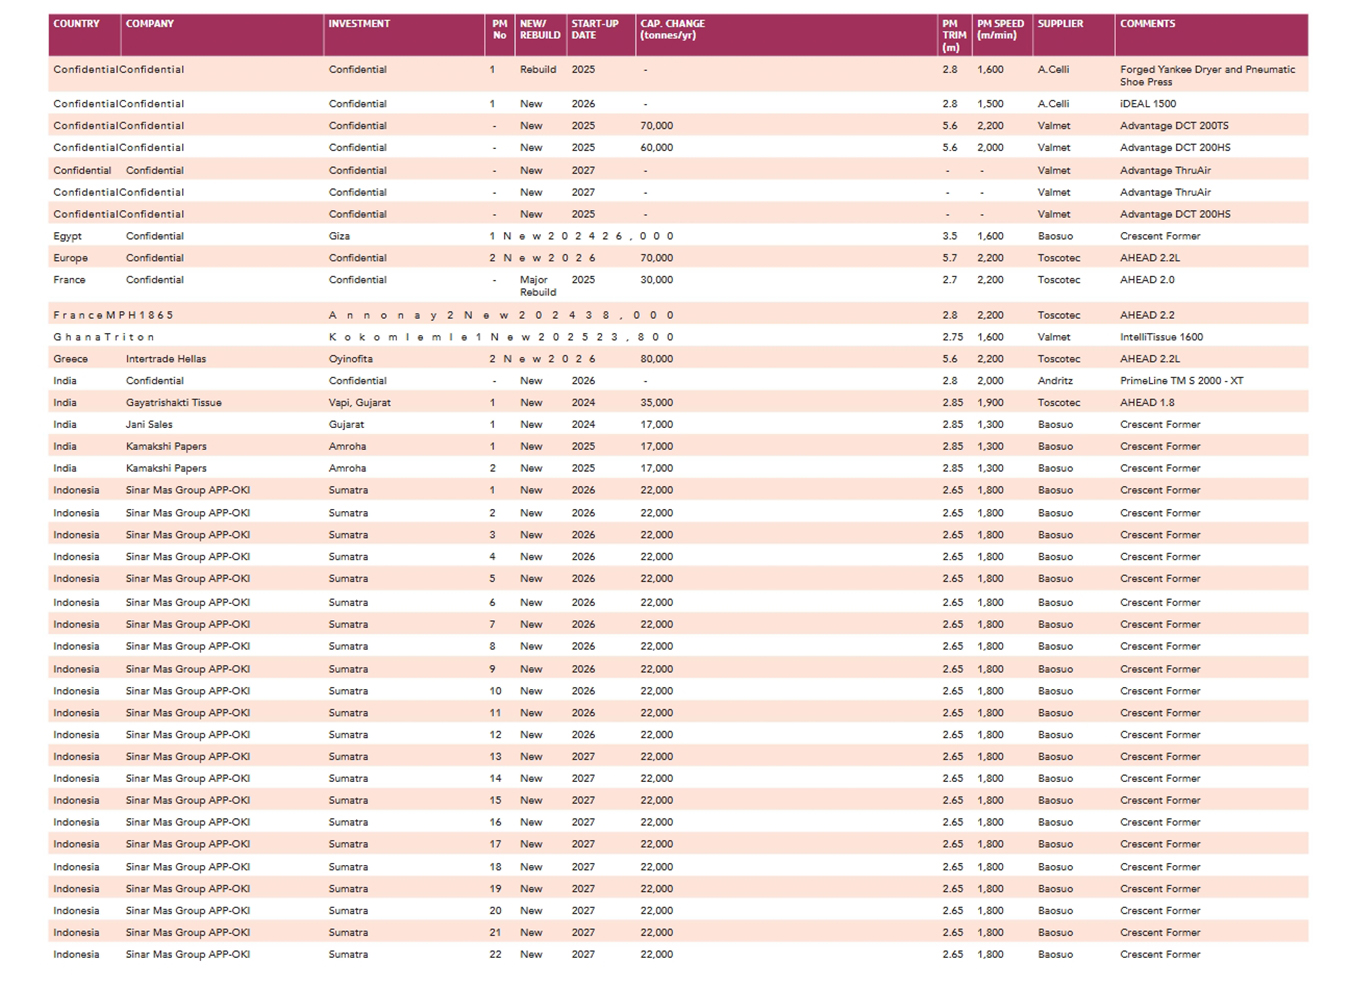The width and height of the screenshot is (1352, 981).
Task: Click the 'AHEAD 2.0' comment cell
Action: point(1147,280)
